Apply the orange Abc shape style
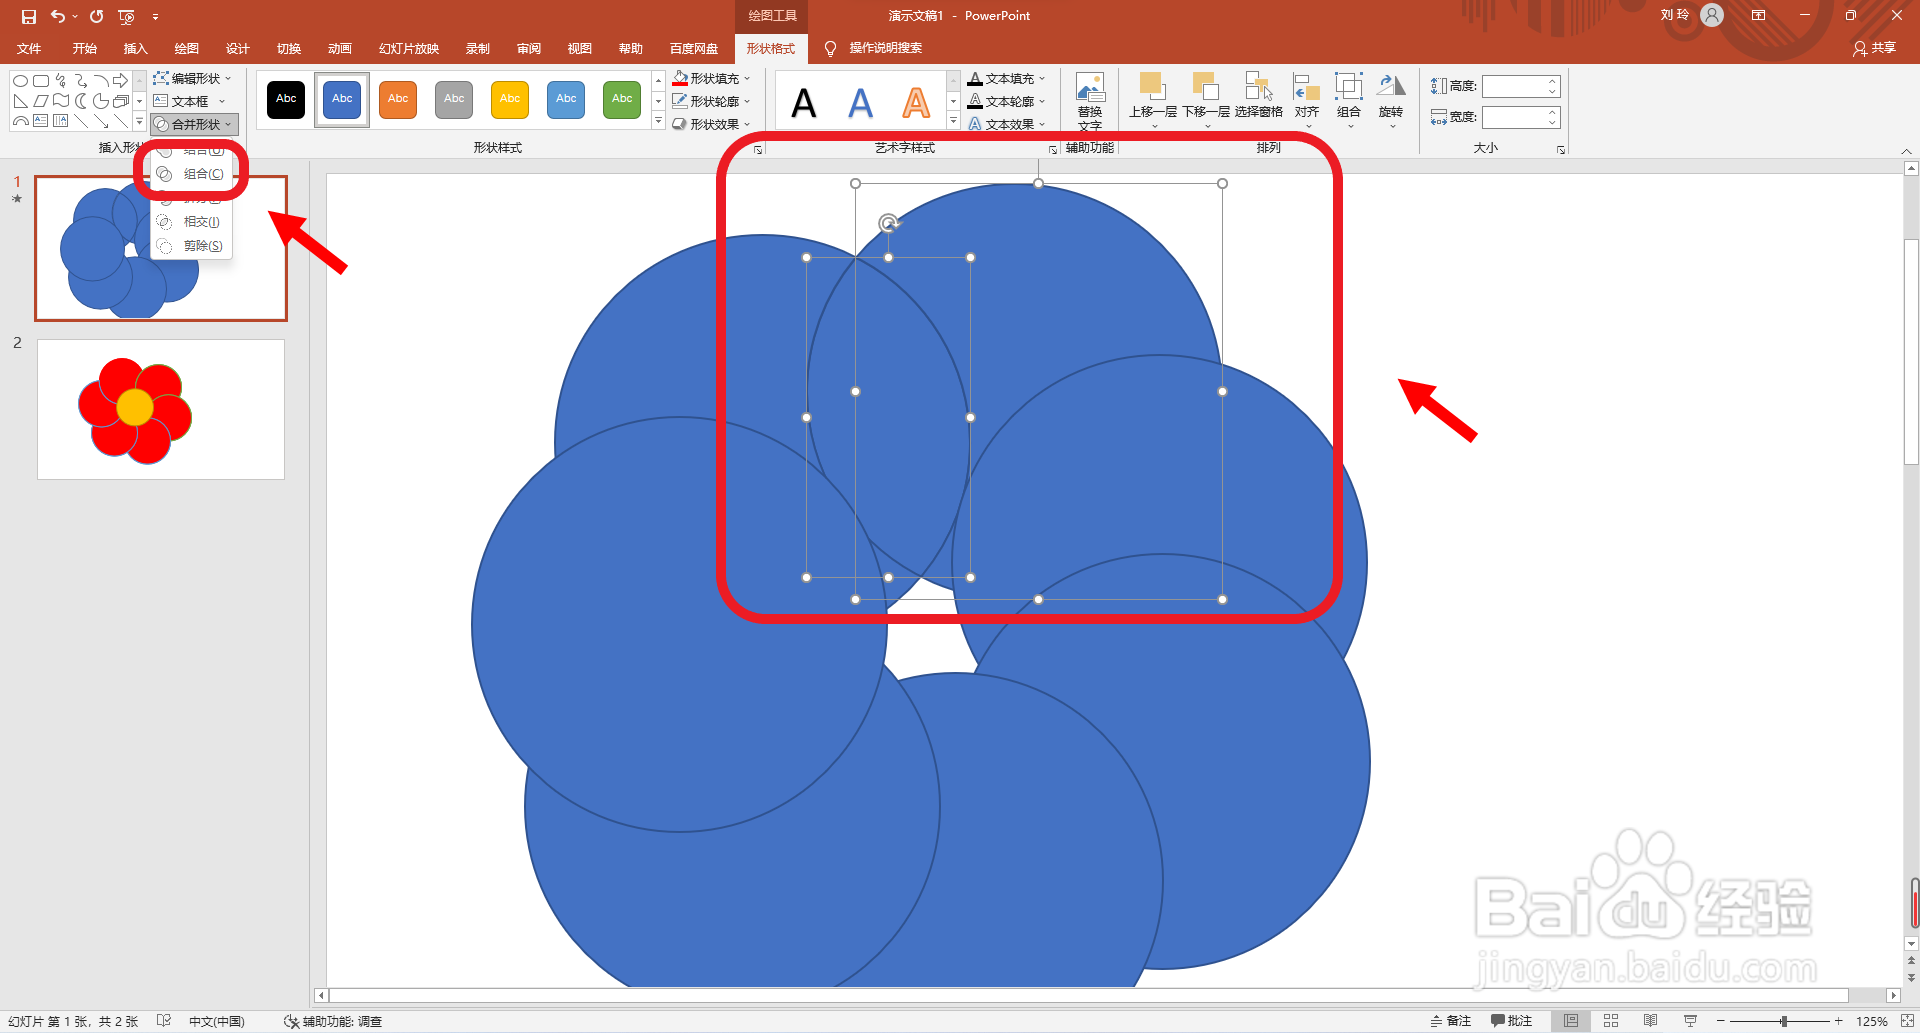 coord(398,99)
